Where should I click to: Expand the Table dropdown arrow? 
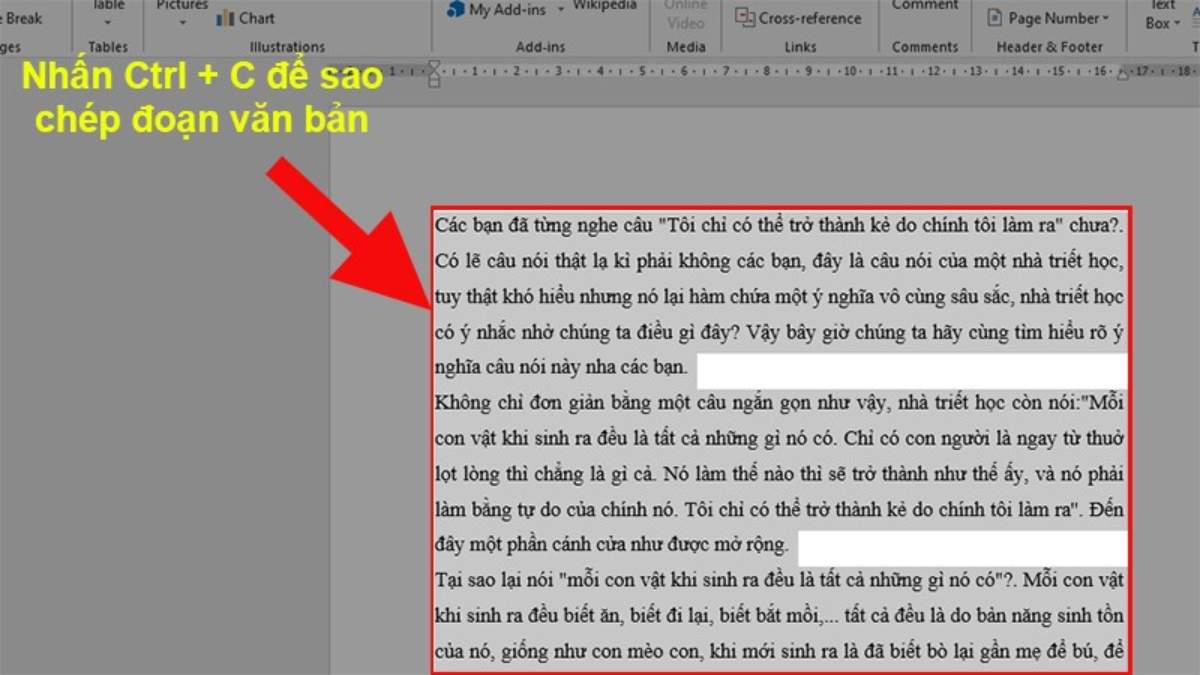tap(106, 22)
